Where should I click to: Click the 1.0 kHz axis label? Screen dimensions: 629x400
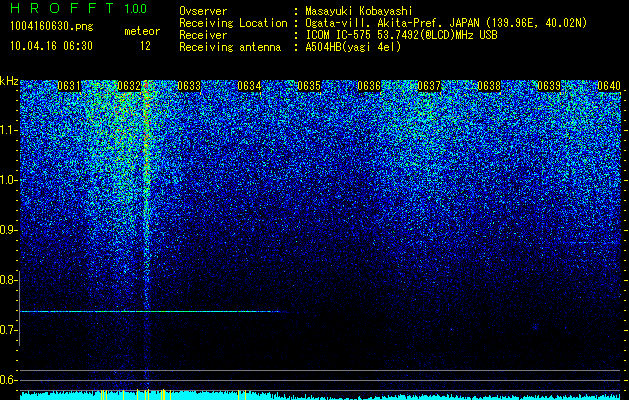[9, 180]
